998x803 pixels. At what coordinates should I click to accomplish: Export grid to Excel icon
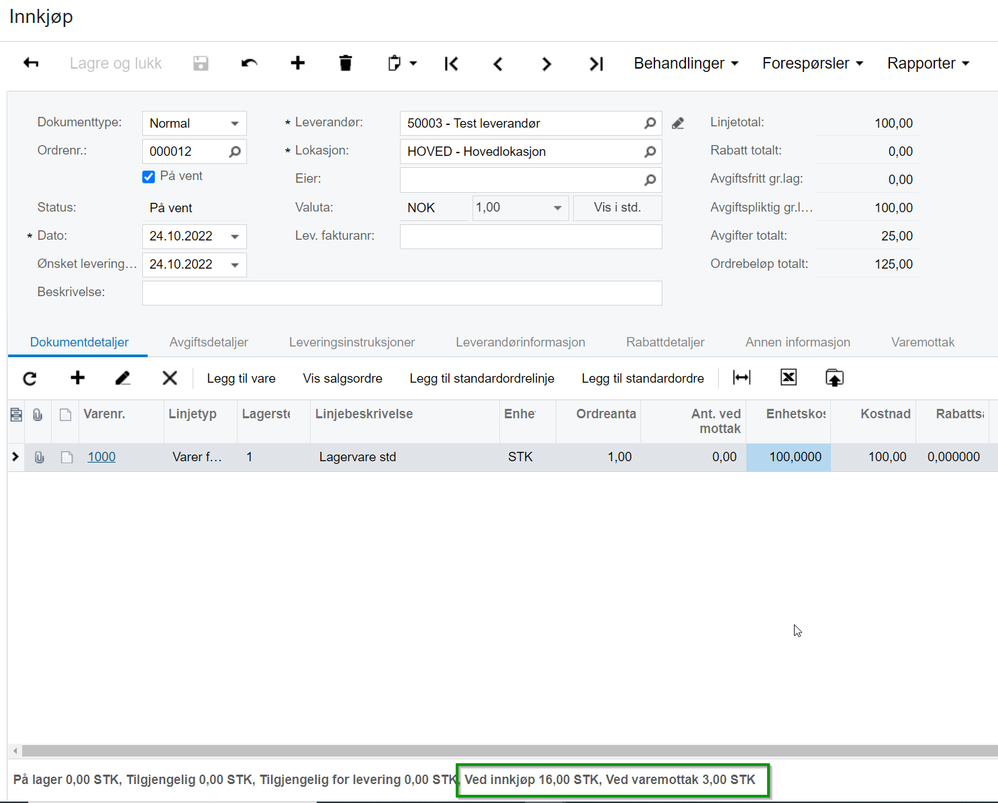point(788,378)
